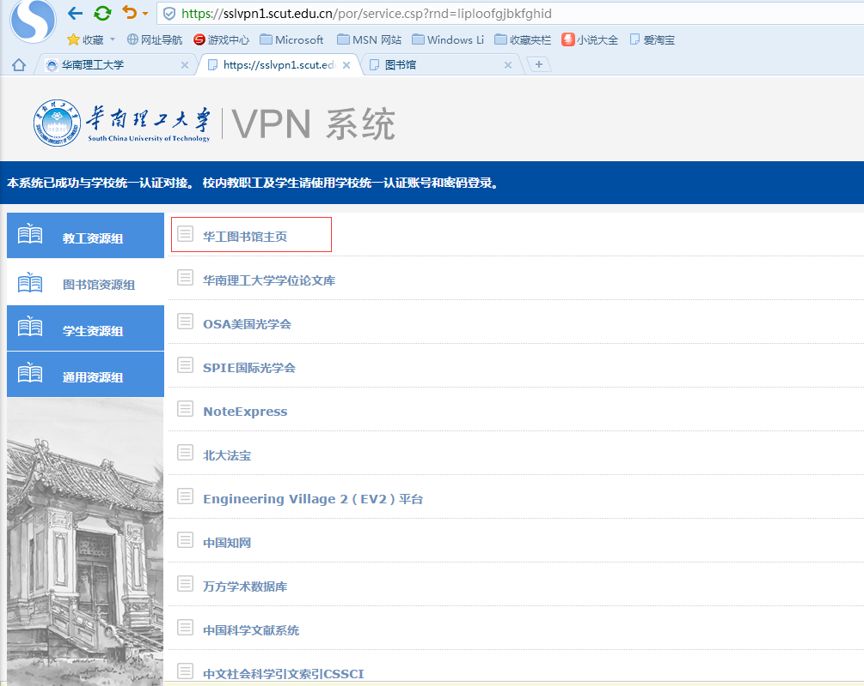
Task: Click the Sogou browser logo
Action: tap(33, 21)
